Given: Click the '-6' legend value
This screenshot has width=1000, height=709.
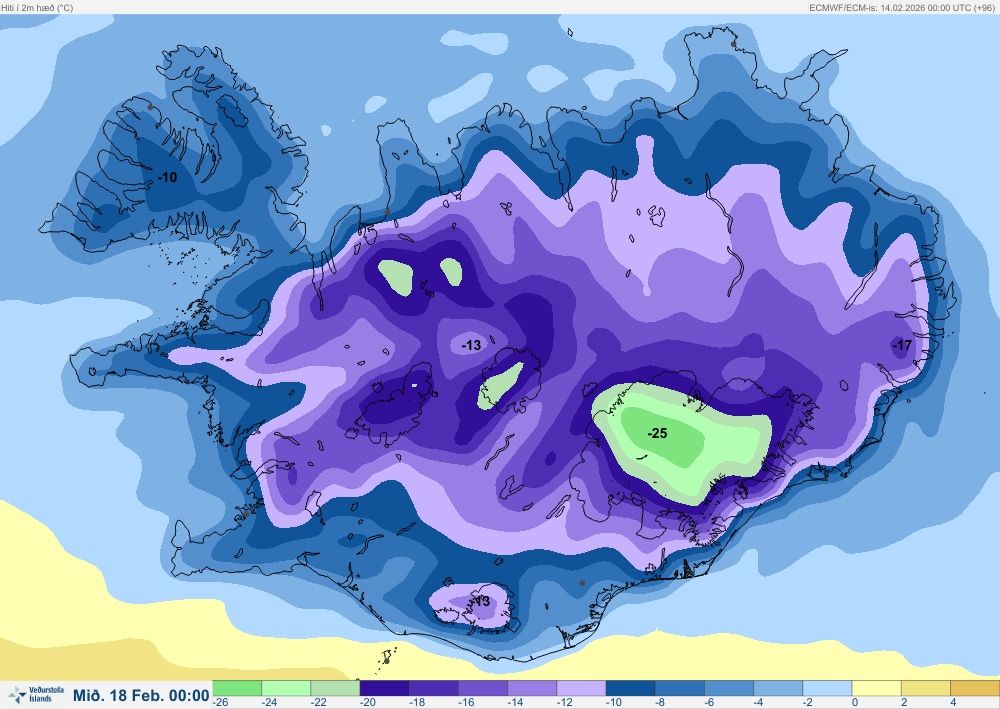Looking at the screenshot, I should click(709, 702).
